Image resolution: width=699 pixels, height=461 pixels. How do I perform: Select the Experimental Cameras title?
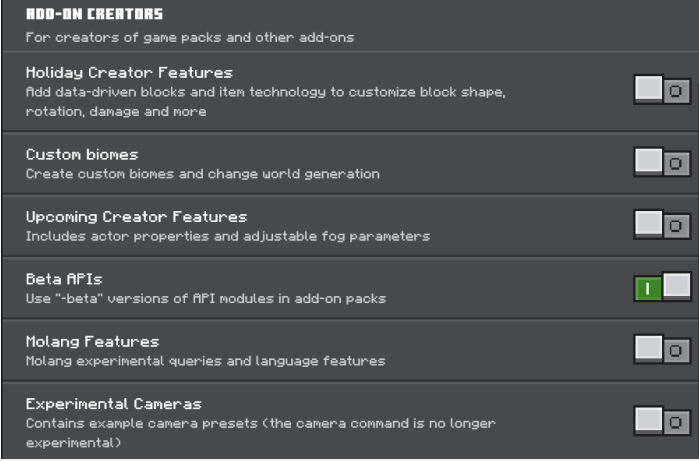114,404
